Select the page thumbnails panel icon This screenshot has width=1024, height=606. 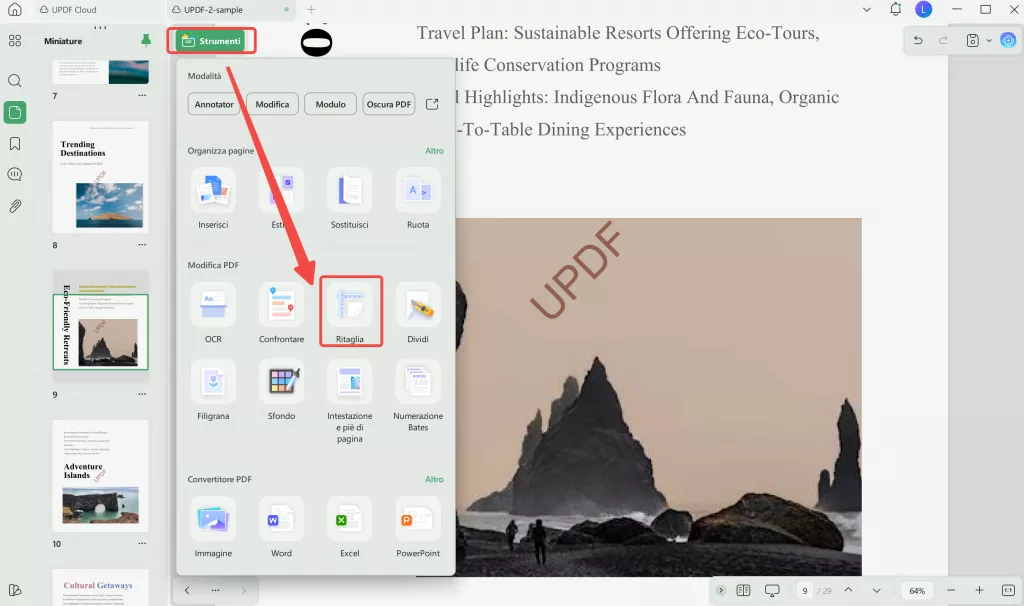[15, 112]
